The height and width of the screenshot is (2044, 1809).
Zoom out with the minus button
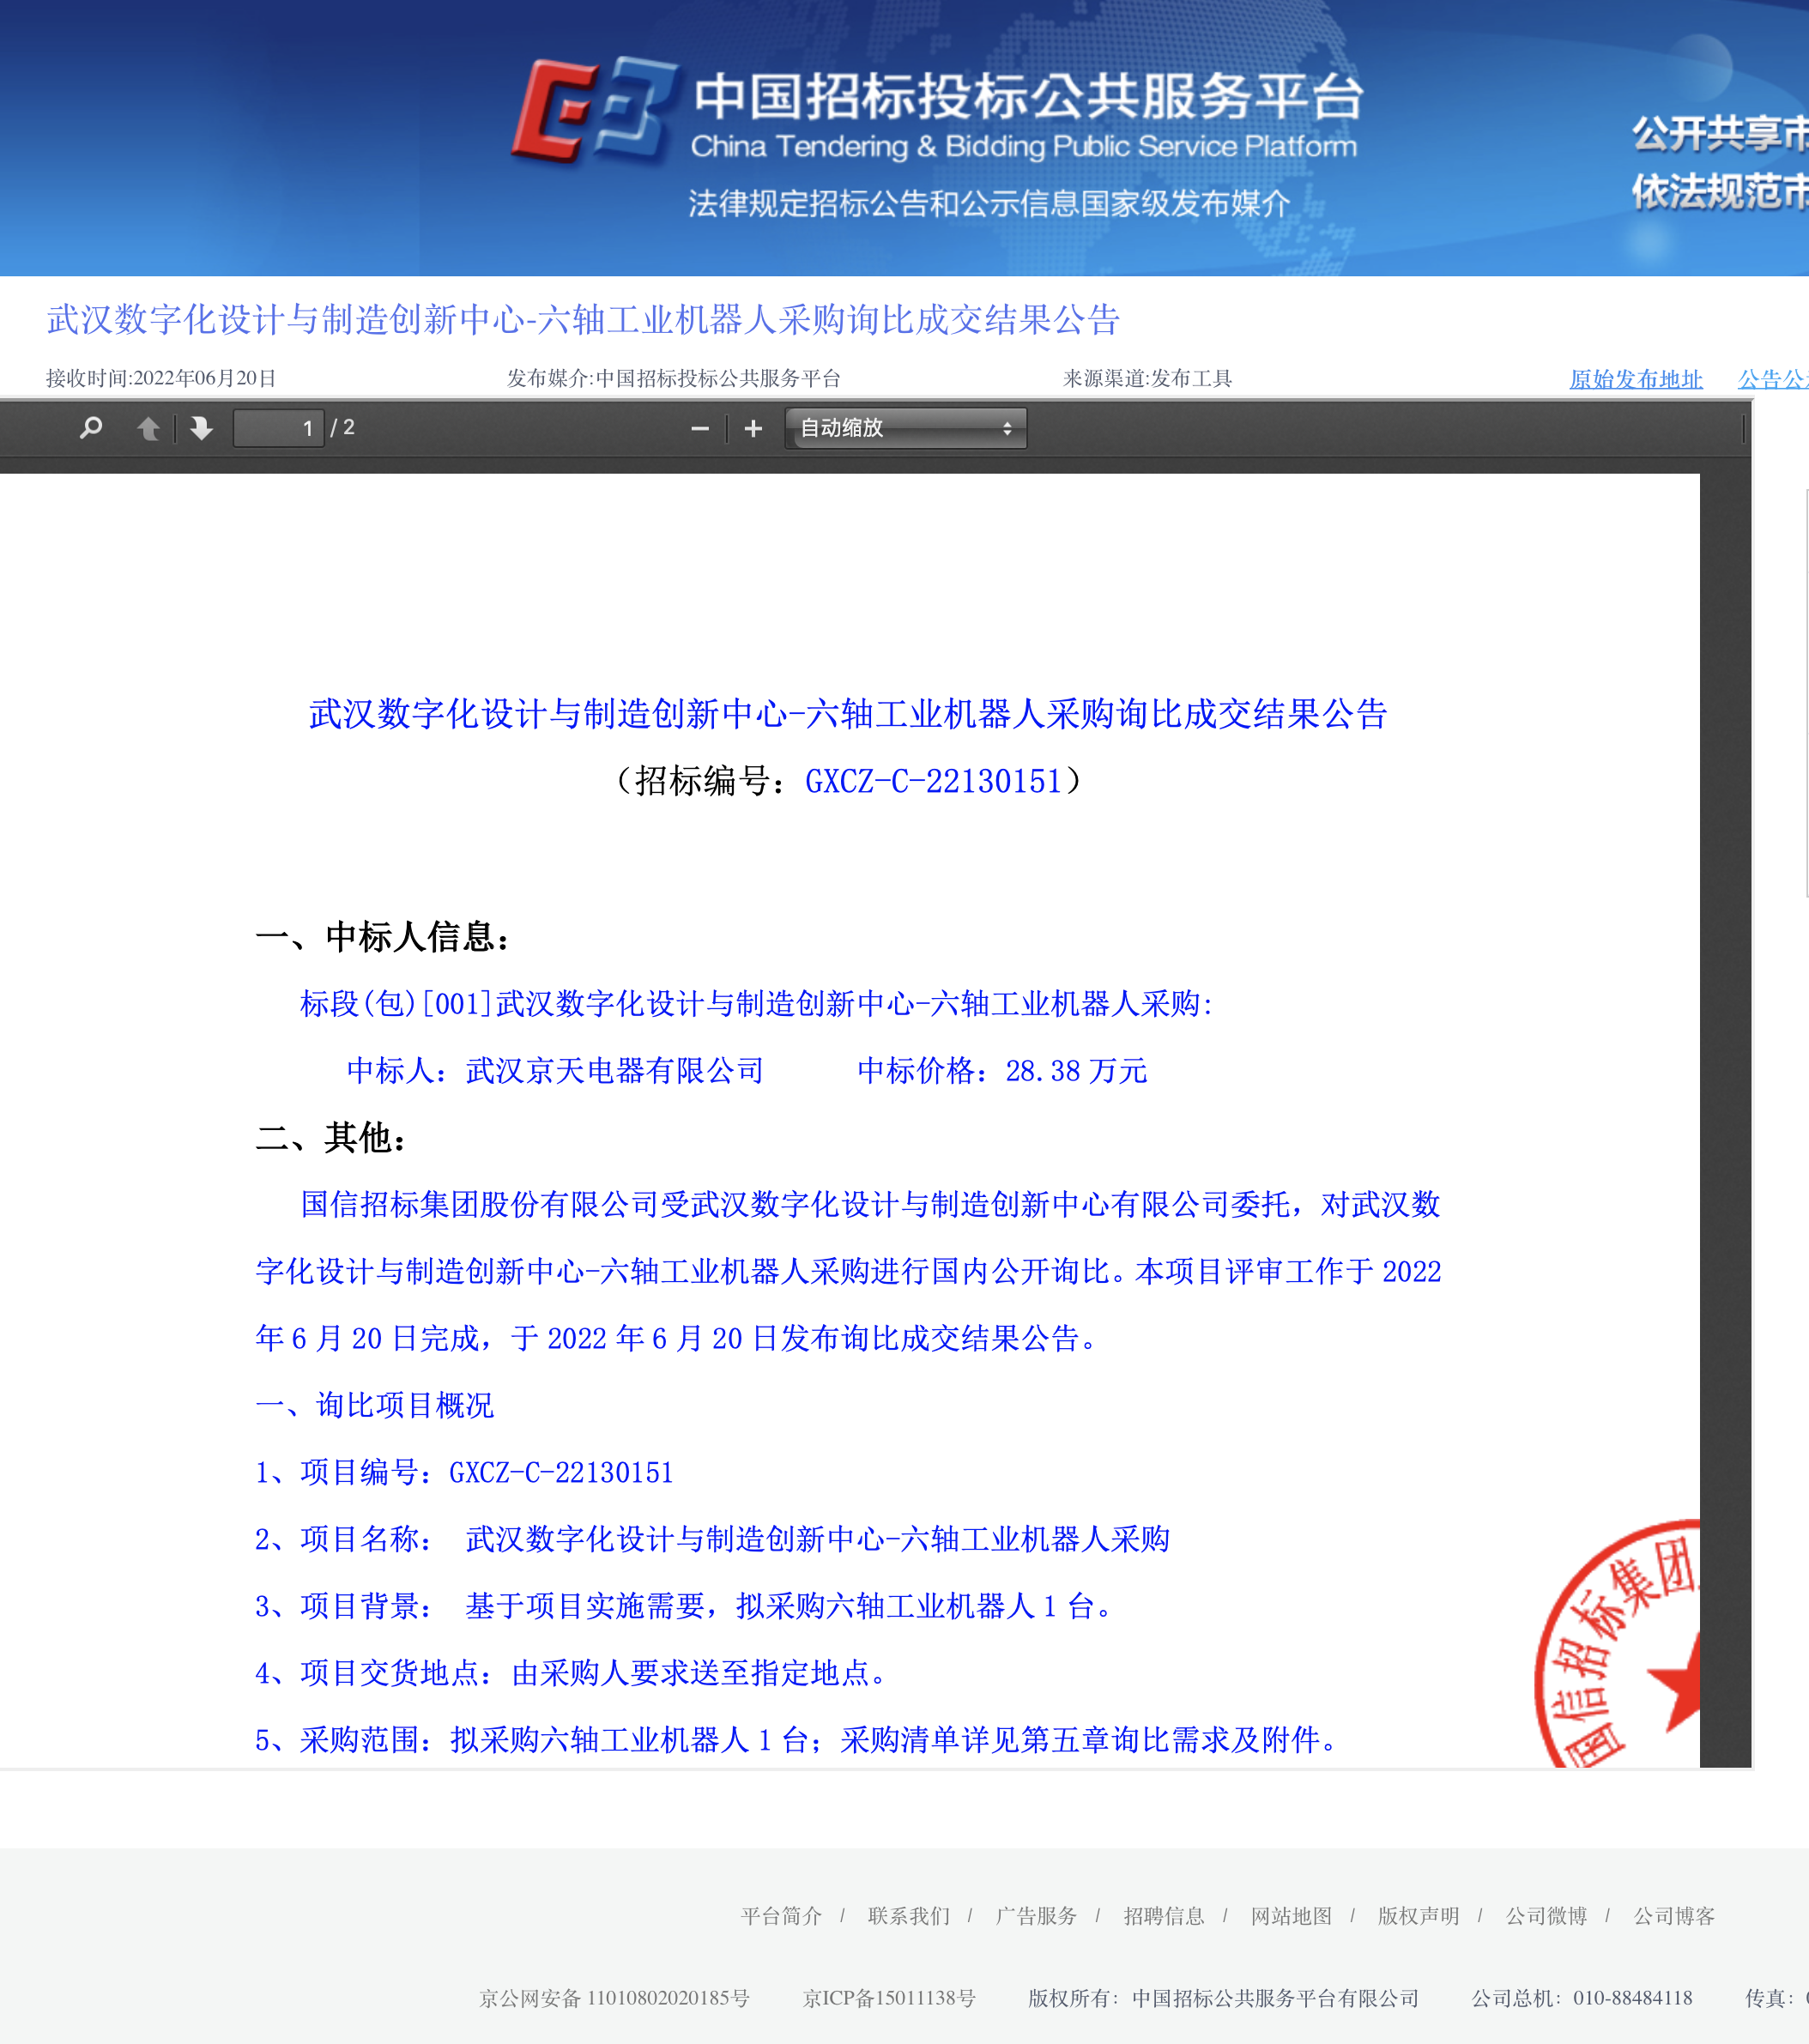700,428
